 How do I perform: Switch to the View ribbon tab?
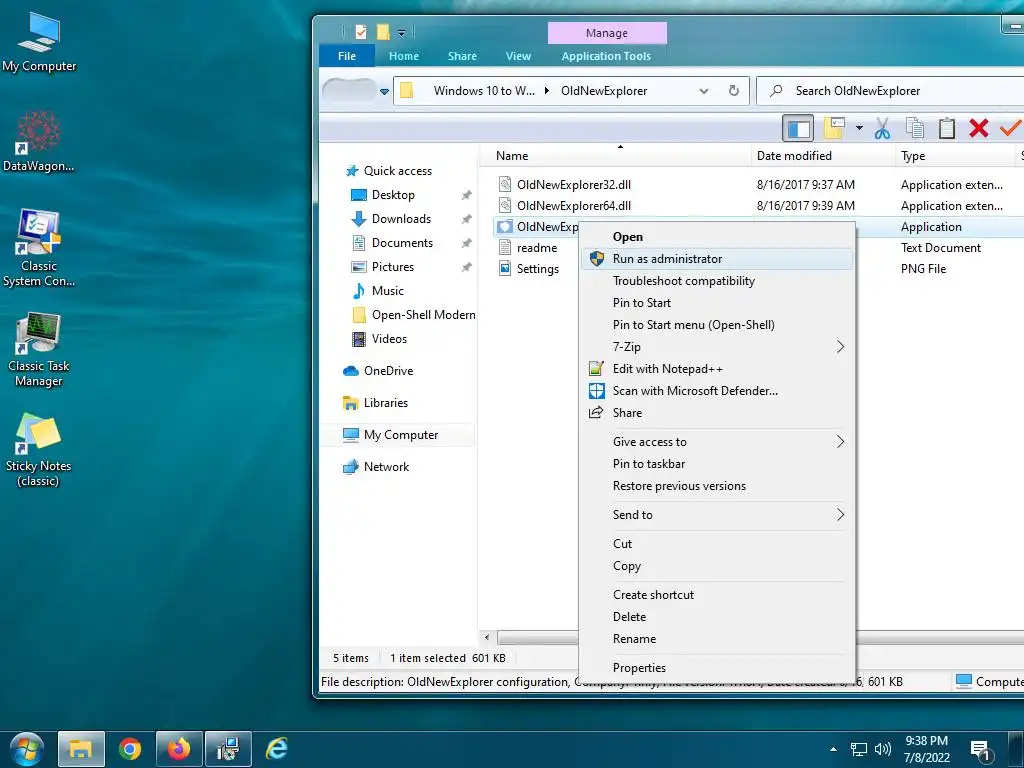518,56
